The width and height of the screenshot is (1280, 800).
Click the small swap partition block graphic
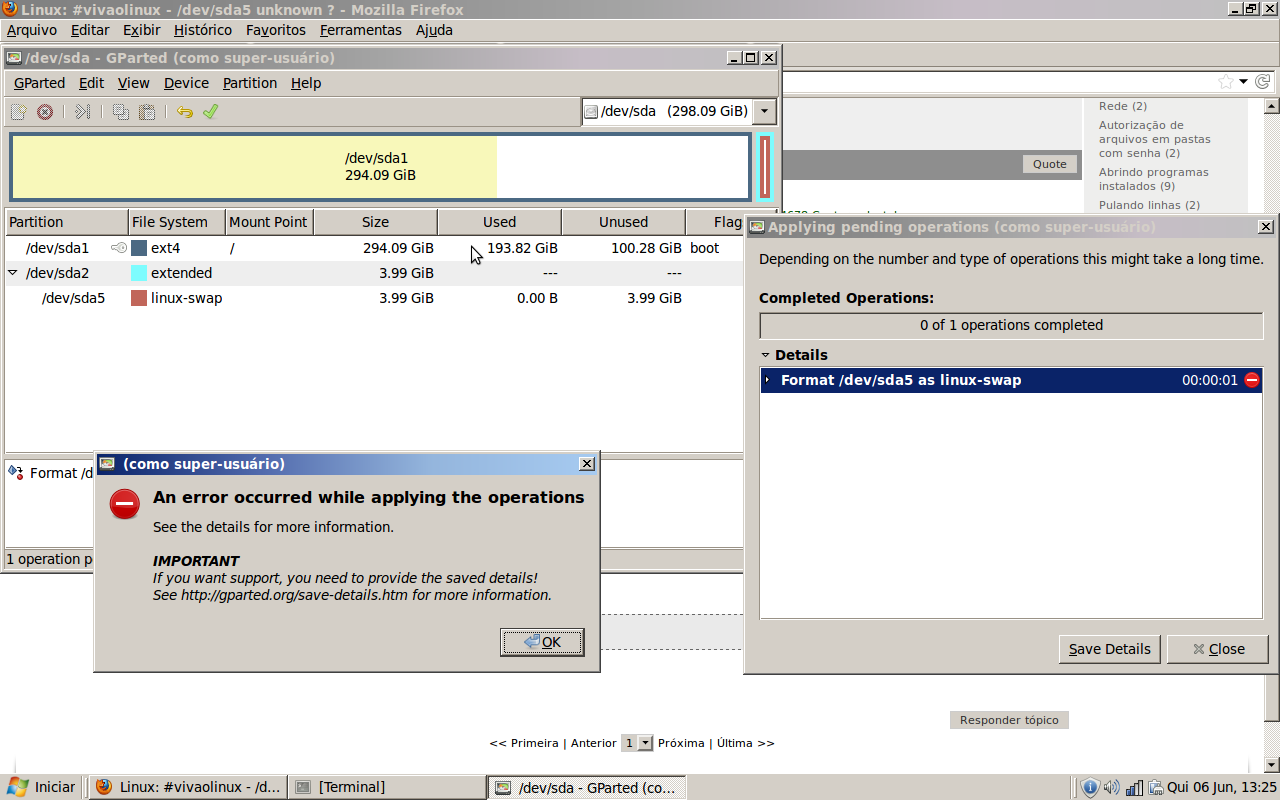[765, 167]
